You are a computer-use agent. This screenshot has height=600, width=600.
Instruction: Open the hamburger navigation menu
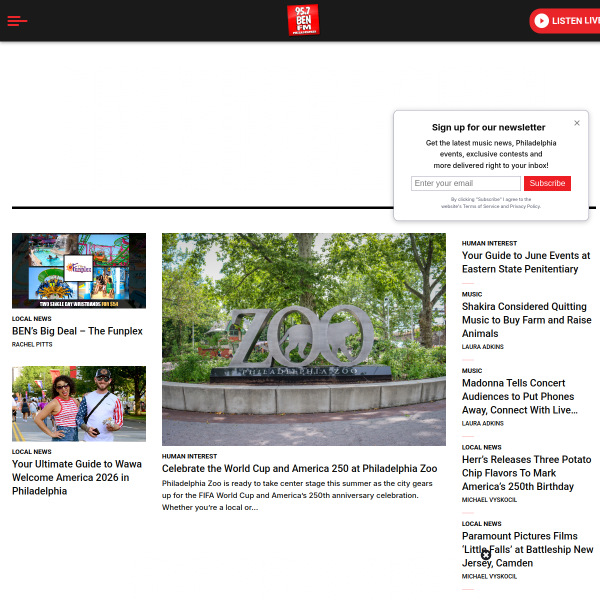click(17, 21)
